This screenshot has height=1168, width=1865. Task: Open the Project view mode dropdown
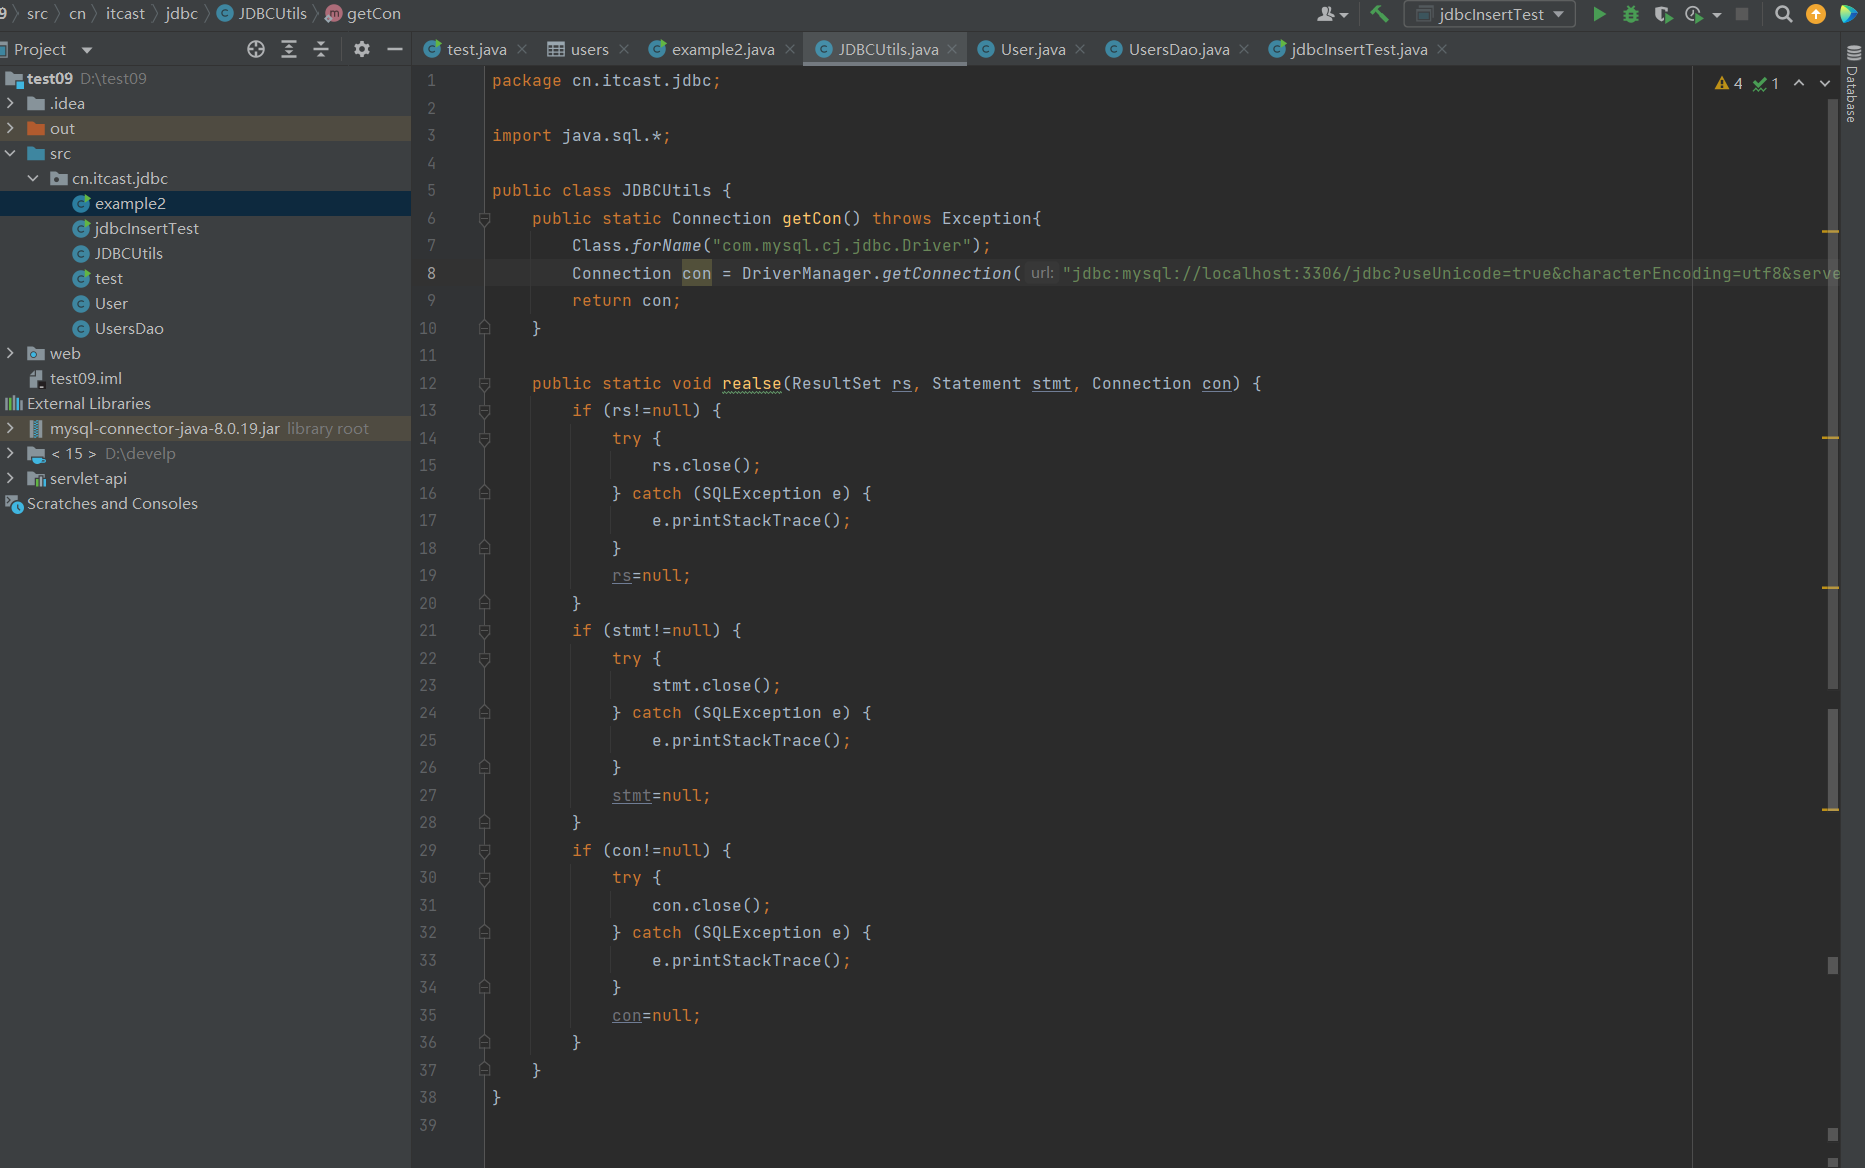point(87,50)
